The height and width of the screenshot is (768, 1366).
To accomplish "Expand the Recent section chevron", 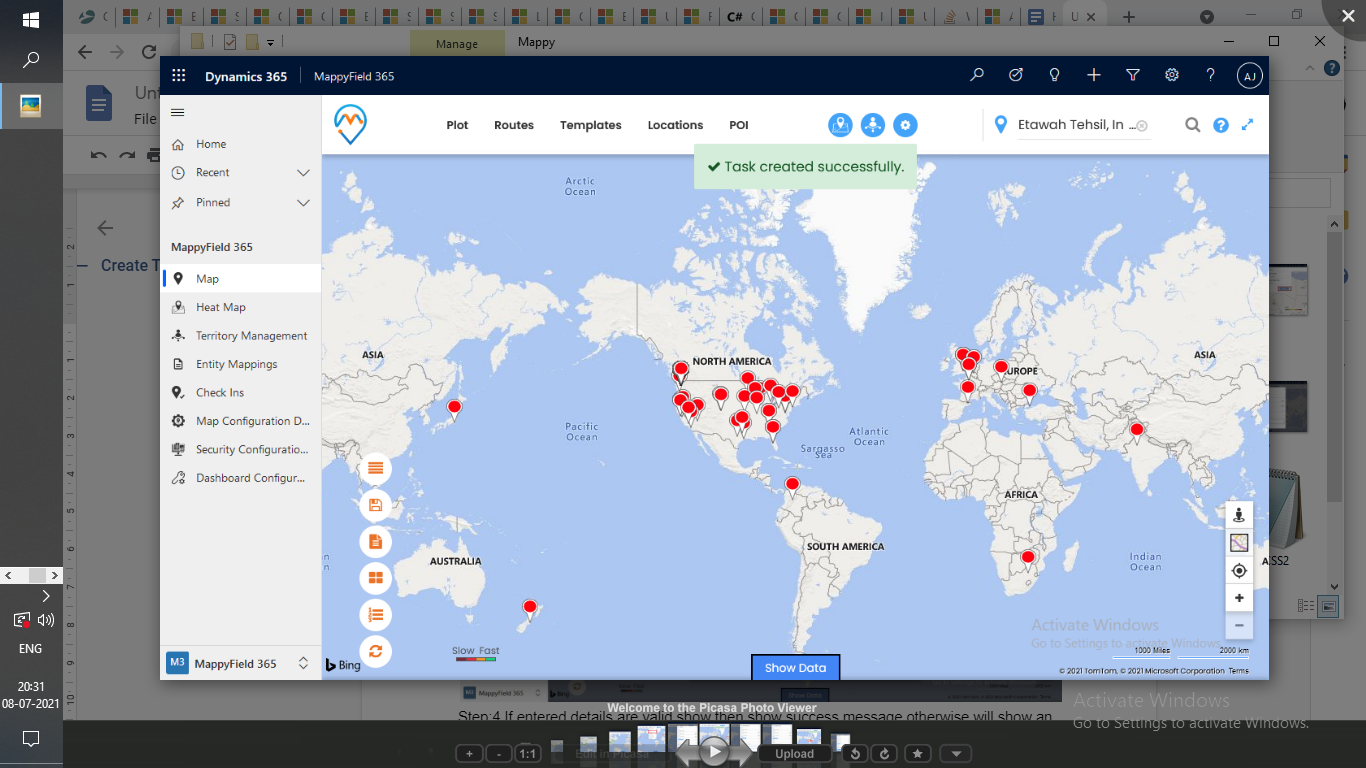I will (304, 173).
